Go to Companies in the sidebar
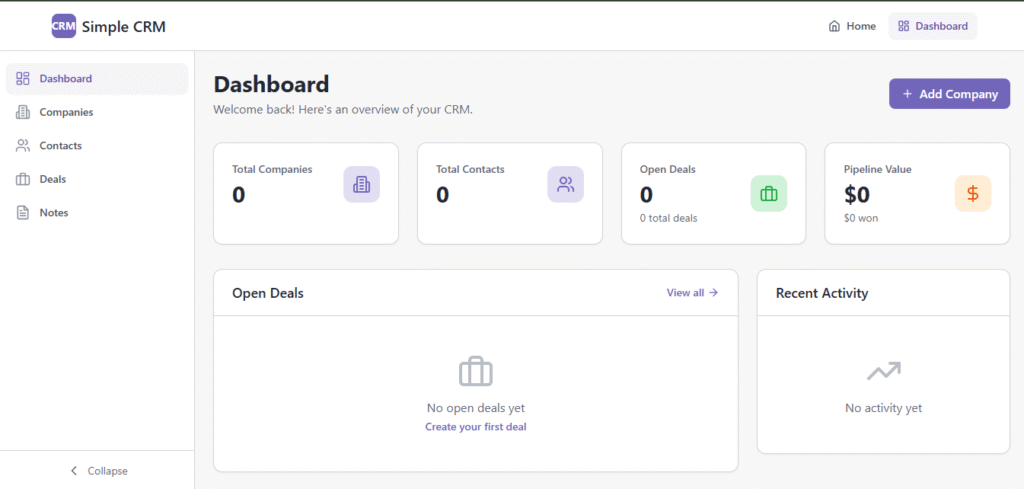Image resolution: width=1024 pixels, height=489 pixels. (66, 112)
